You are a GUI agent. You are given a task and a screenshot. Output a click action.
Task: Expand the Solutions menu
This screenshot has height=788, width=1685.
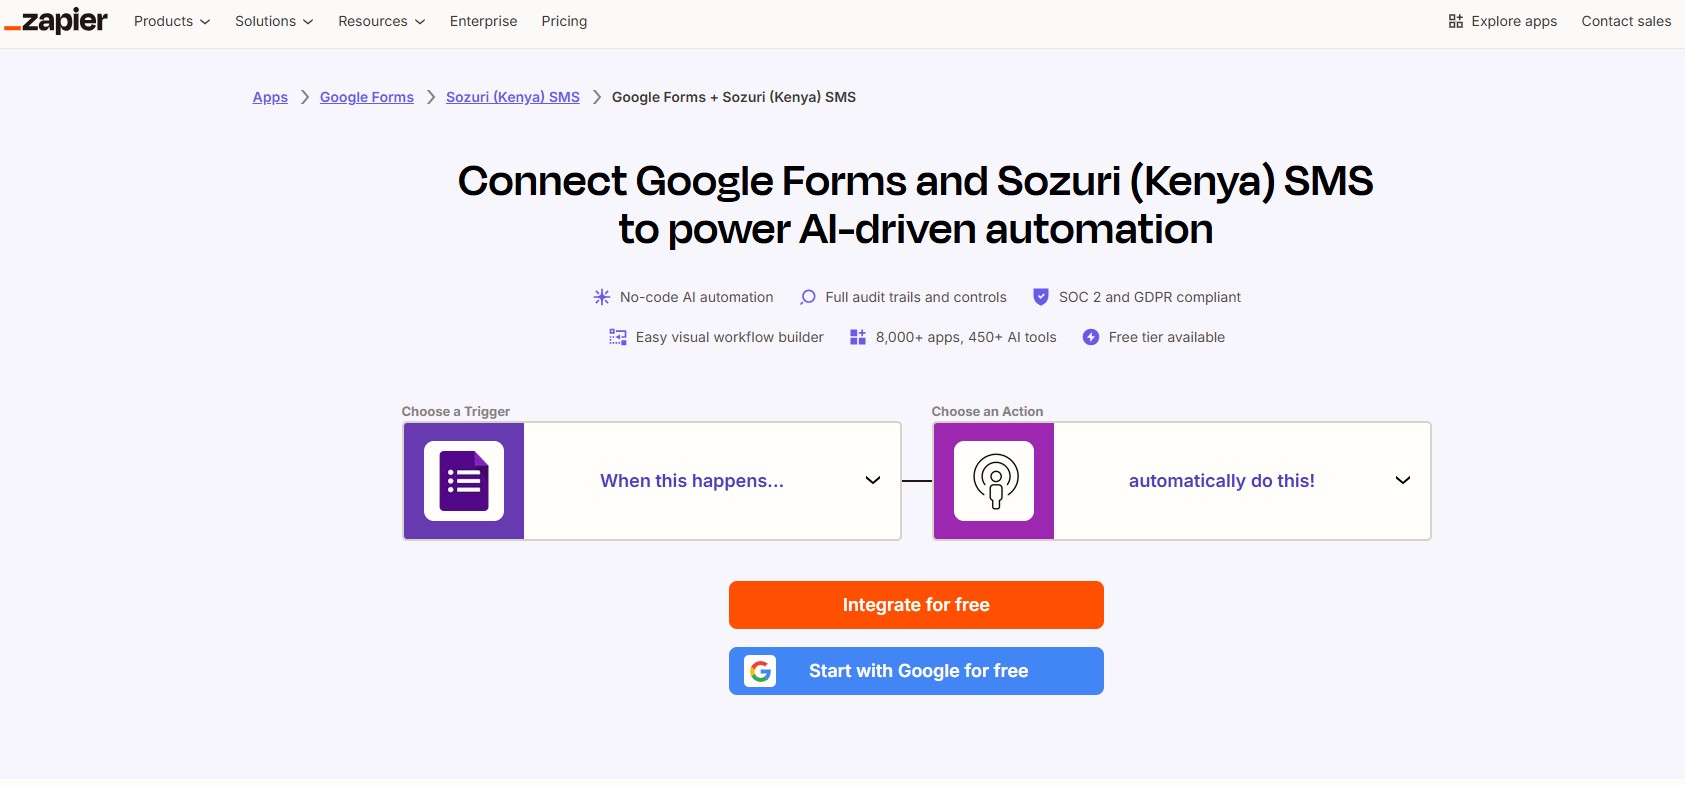(x=274, y=21)
